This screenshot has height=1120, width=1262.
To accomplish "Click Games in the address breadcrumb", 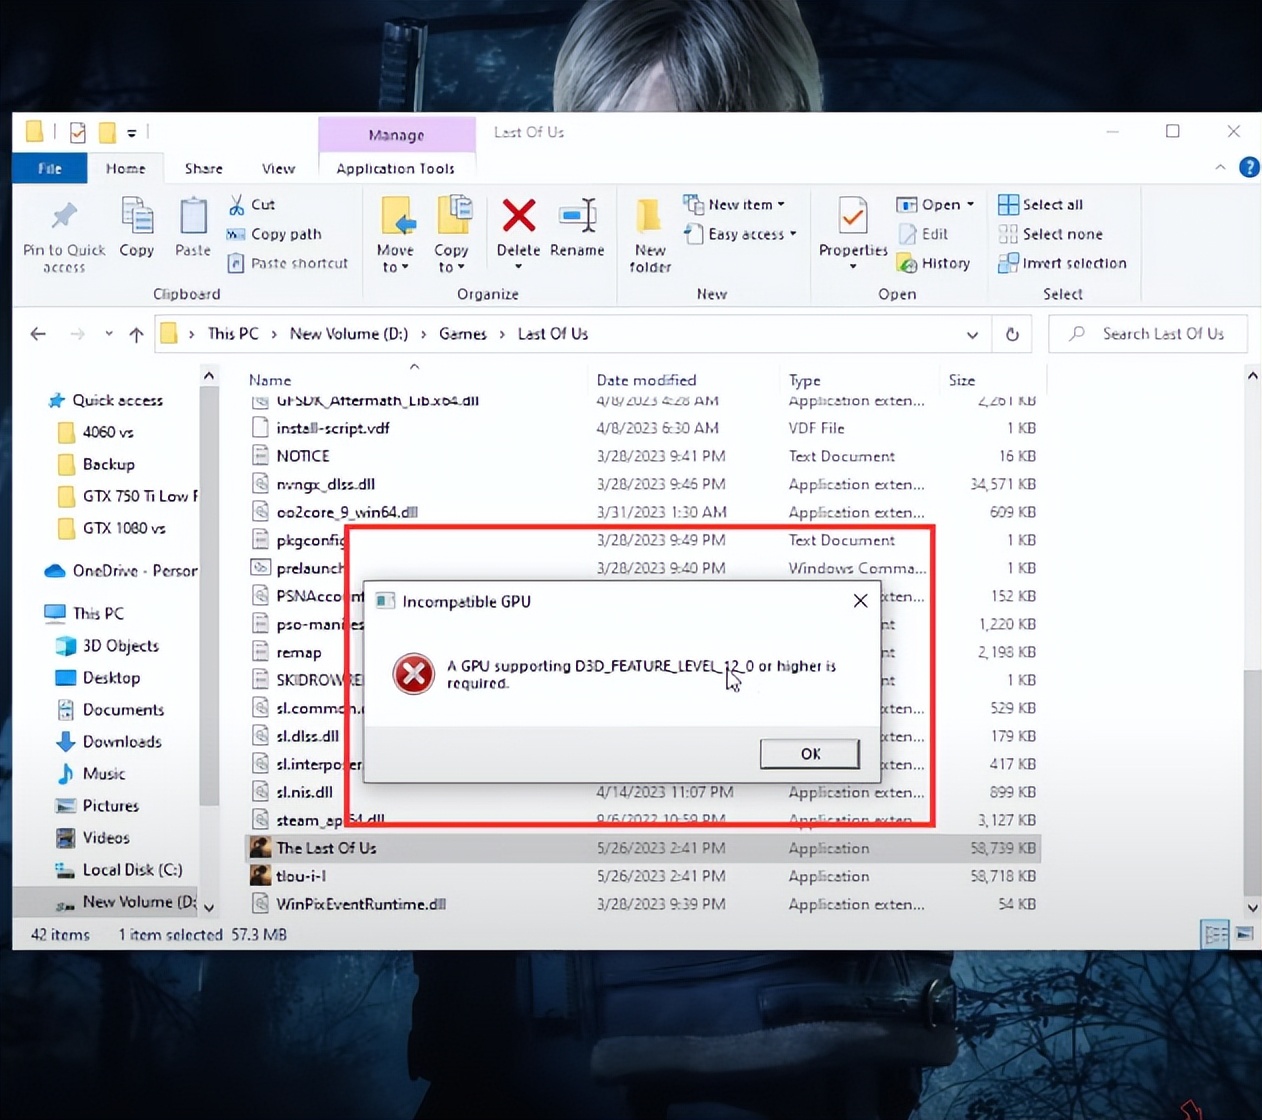I will 463,334.
